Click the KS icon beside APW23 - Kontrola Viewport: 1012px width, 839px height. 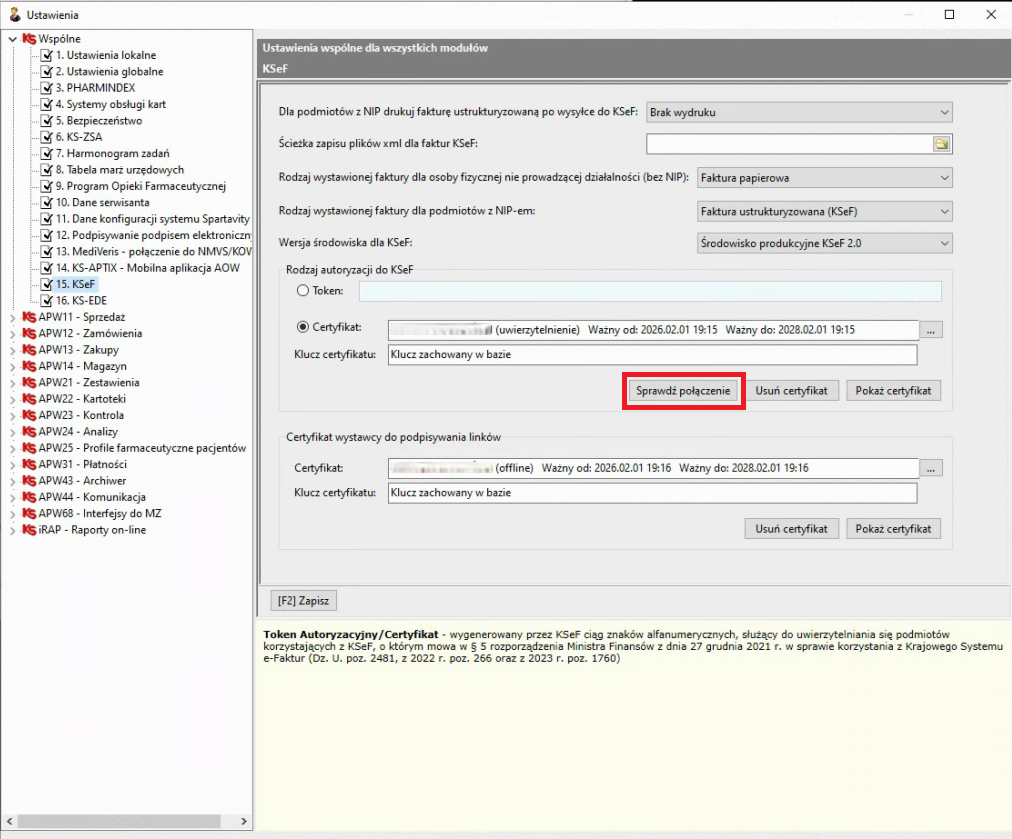click(29, 415)
